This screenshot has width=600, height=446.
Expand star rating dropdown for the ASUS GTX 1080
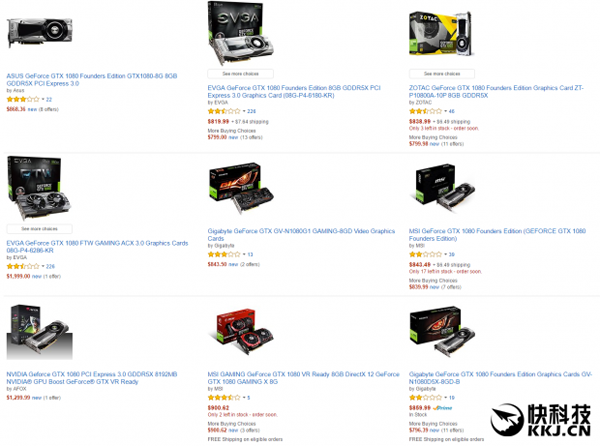click(43, 99)
